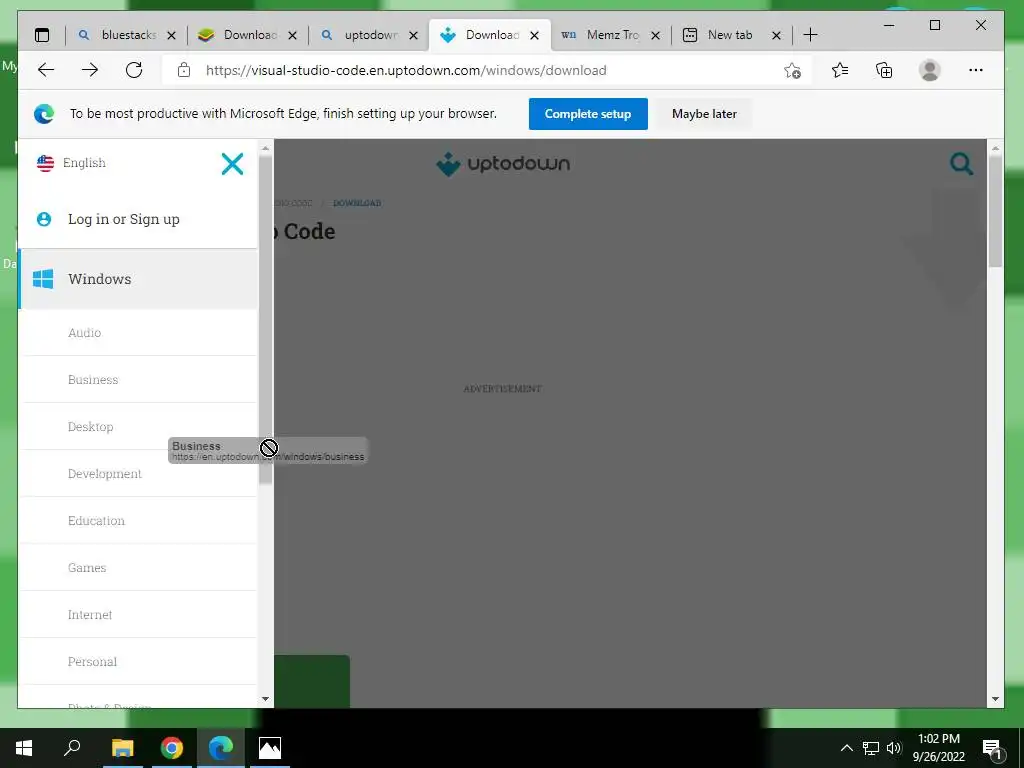Open Log in or Sign up
The height and width of the screenshot is (768, 1024).
coord(123,219)
